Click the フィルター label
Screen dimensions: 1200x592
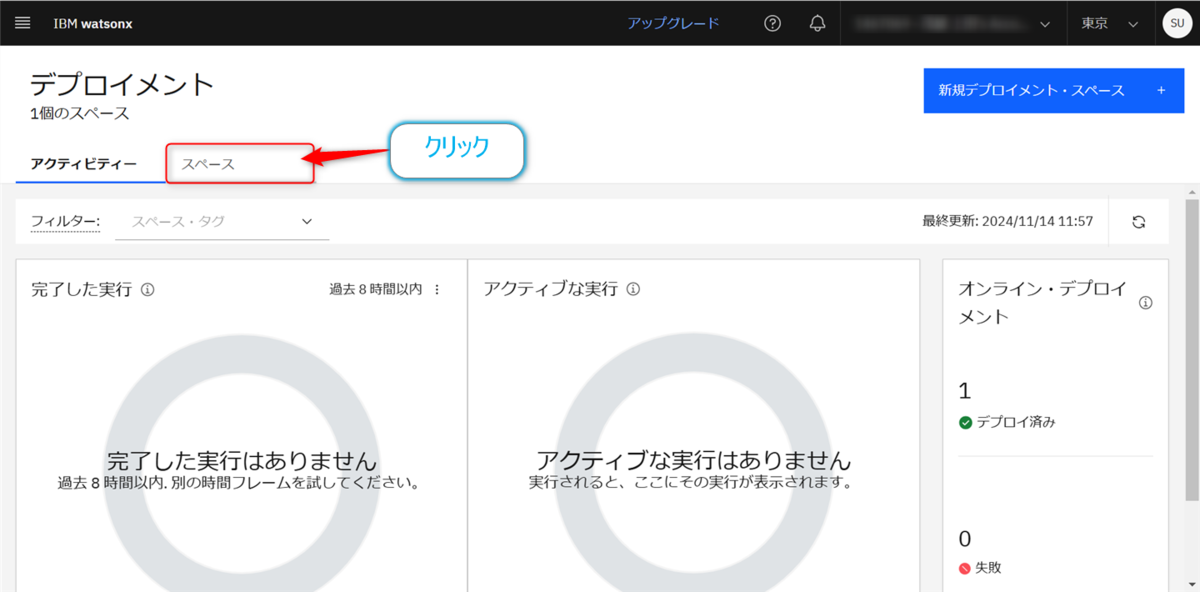click(x=65, y=221)
